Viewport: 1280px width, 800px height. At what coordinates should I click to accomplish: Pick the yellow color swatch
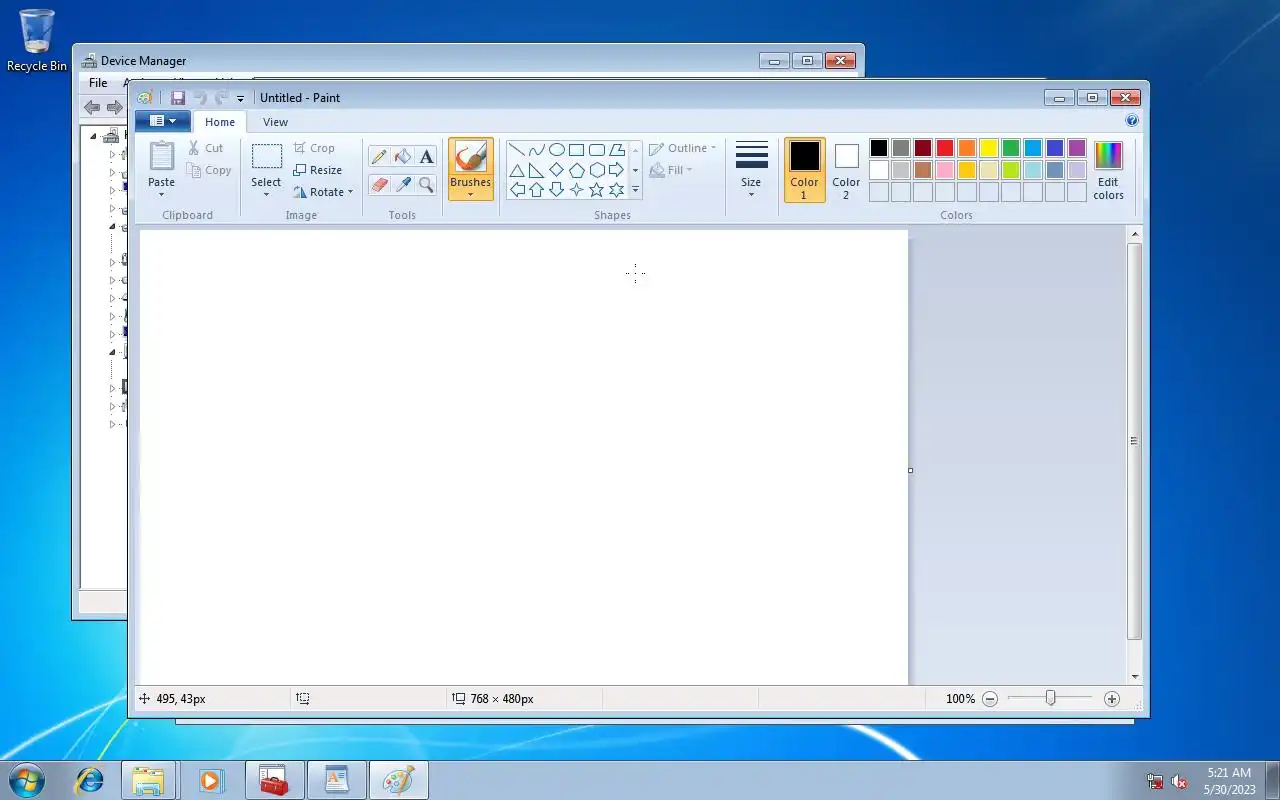[x=989, y=148]
